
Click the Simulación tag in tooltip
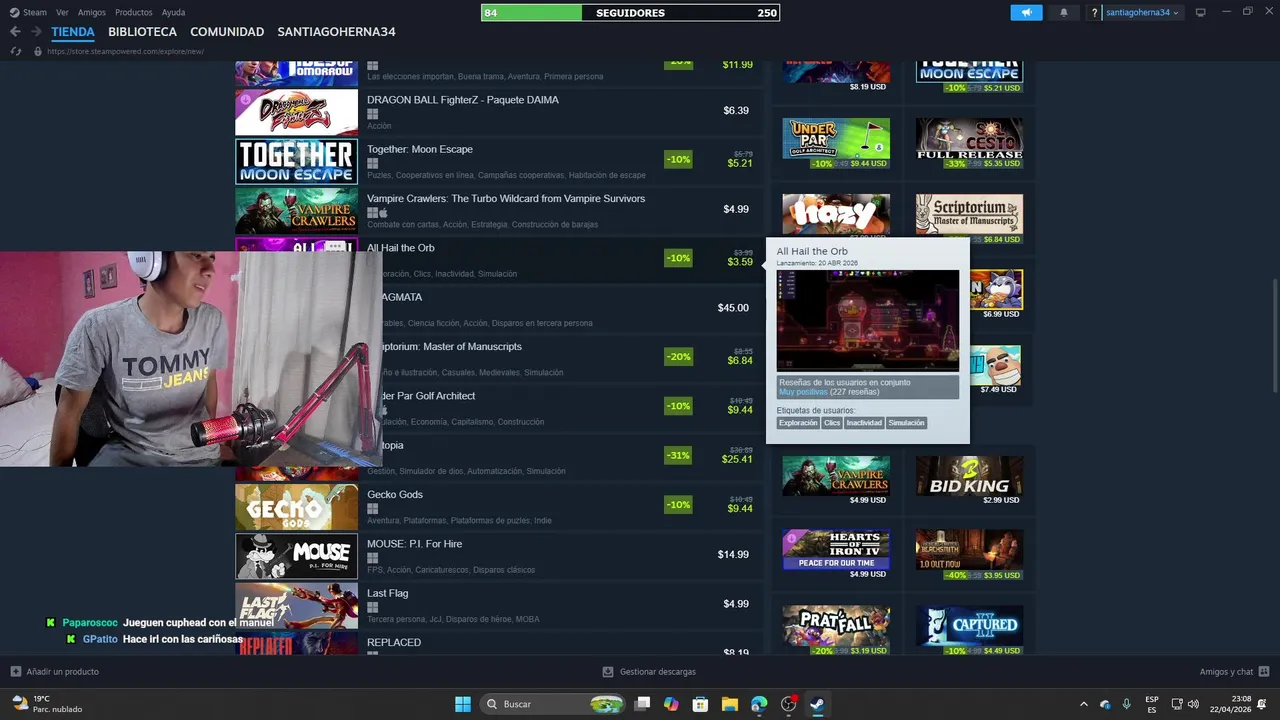pos(906,423)
